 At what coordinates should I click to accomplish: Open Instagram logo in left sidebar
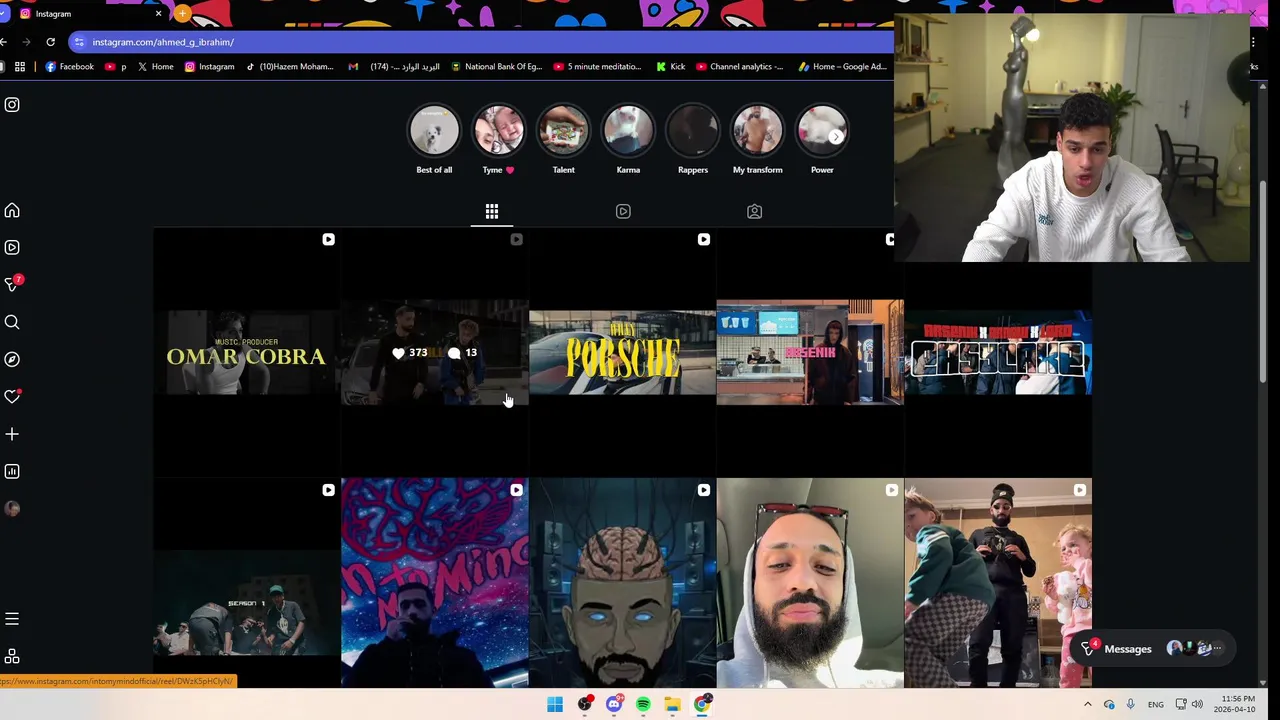pos(12,105)
